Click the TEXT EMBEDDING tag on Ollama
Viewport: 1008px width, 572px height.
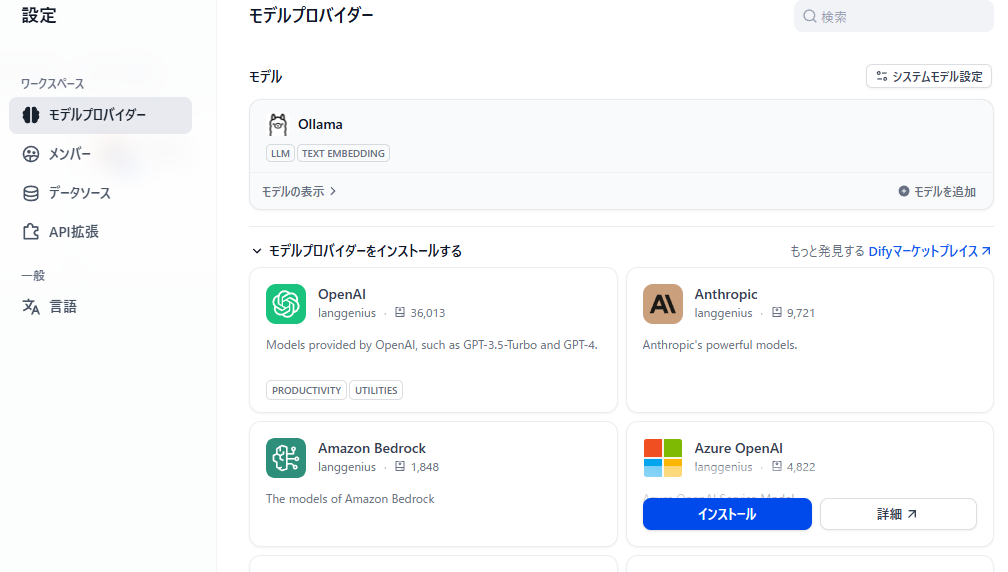tap(343, 154)
